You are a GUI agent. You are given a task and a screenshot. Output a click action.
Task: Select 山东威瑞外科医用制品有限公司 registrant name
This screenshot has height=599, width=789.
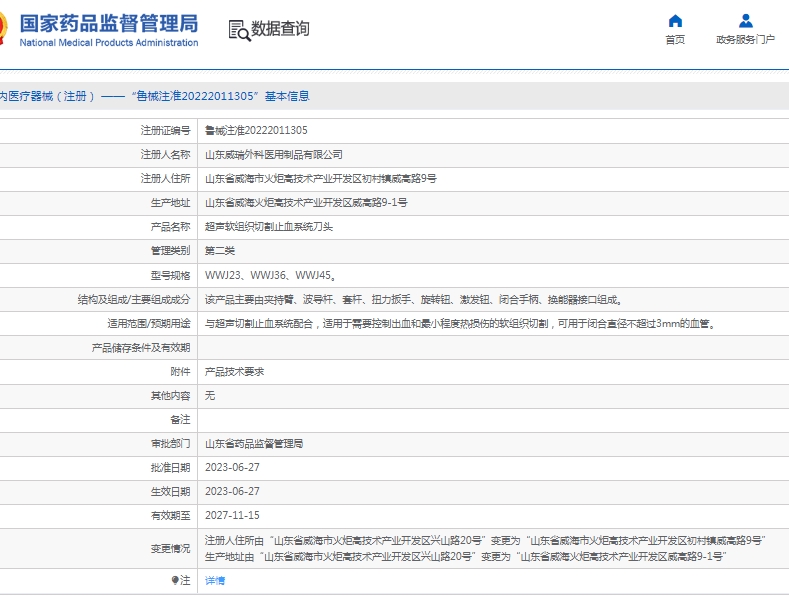[x=274, y=155]
